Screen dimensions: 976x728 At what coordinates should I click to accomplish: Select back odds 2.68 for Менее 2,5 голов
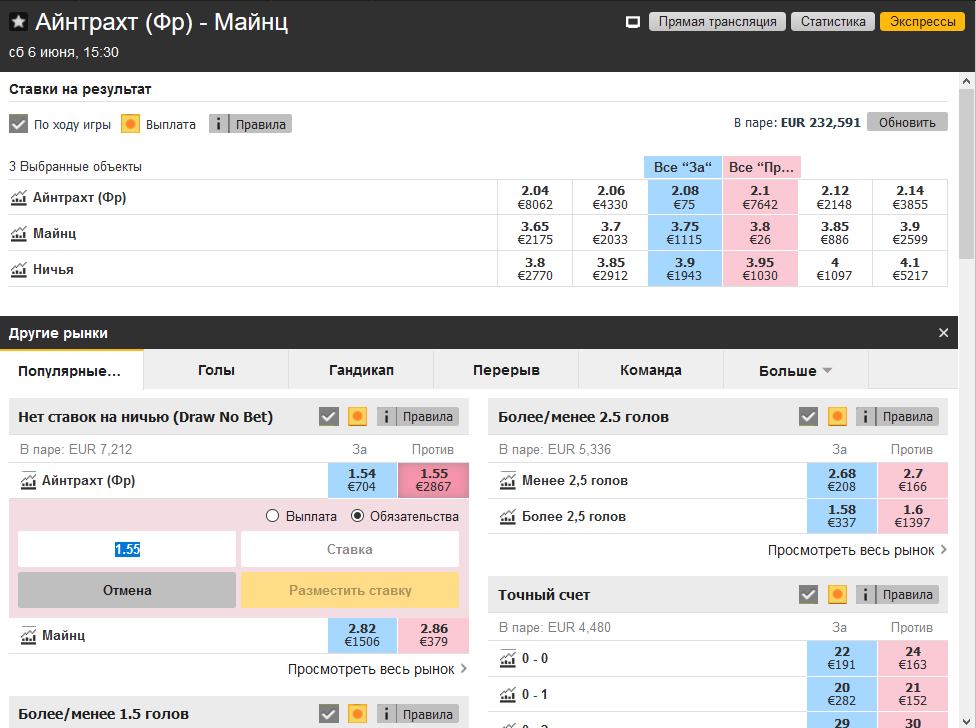[x=842, y=480]
